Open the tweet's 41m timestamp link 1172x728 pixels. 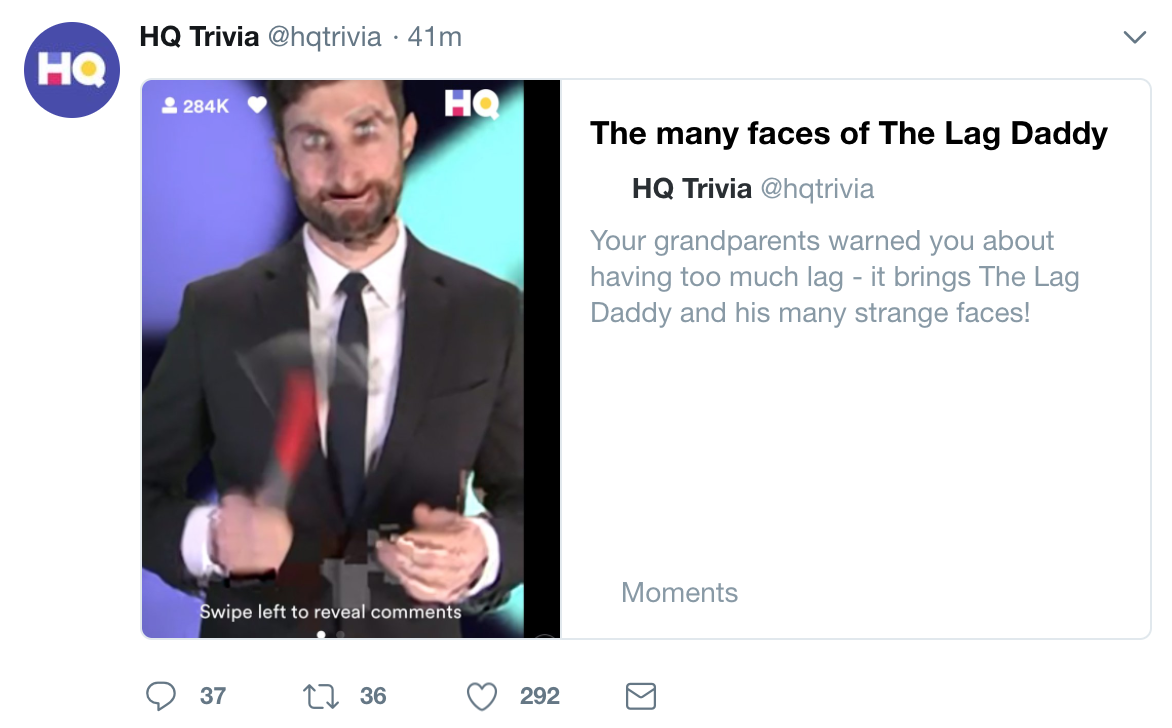pyautogui.click(x=434, y=37)
